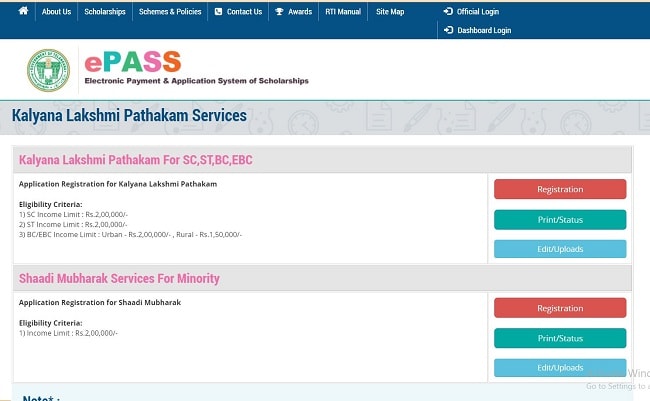Screen dimensions: 650x401
Task: Go to the Site Map
Action: coord(390,12)
